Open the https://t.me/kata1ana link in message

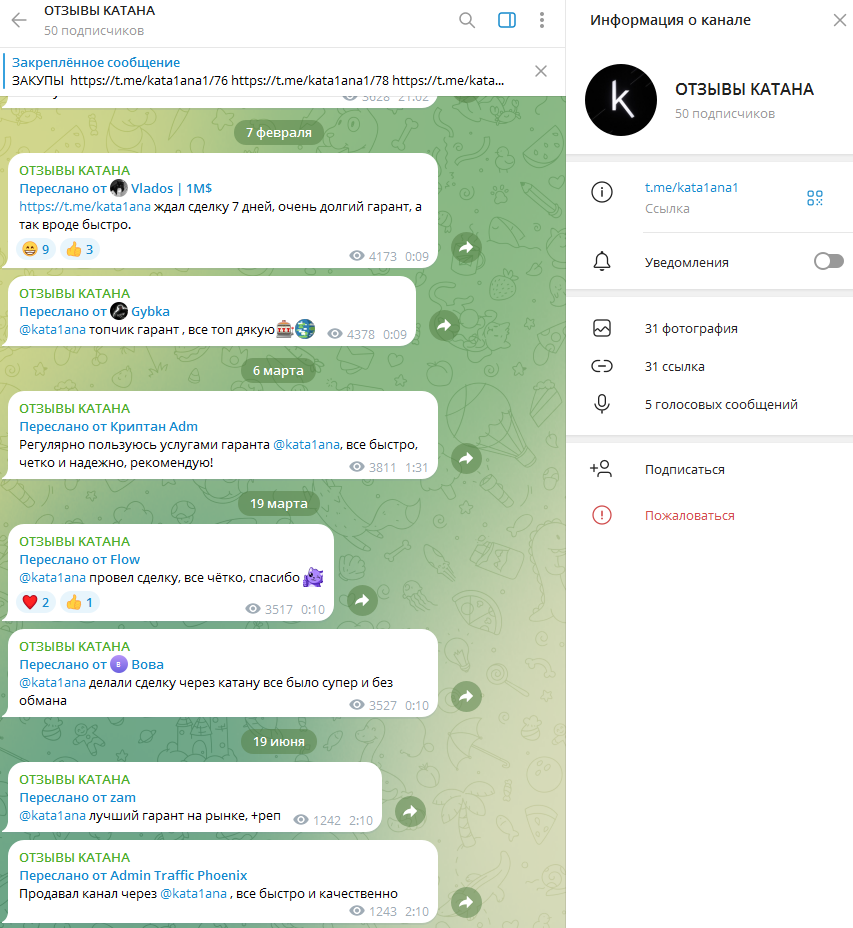coord(85,207)
